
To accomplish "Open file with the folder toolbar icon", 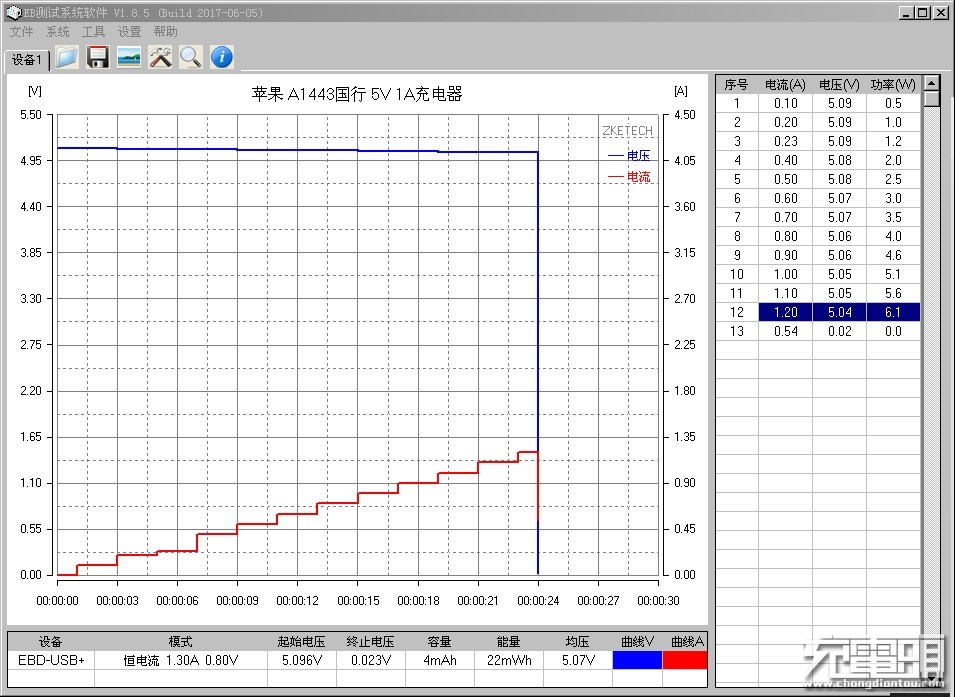I will coord(67,57).
